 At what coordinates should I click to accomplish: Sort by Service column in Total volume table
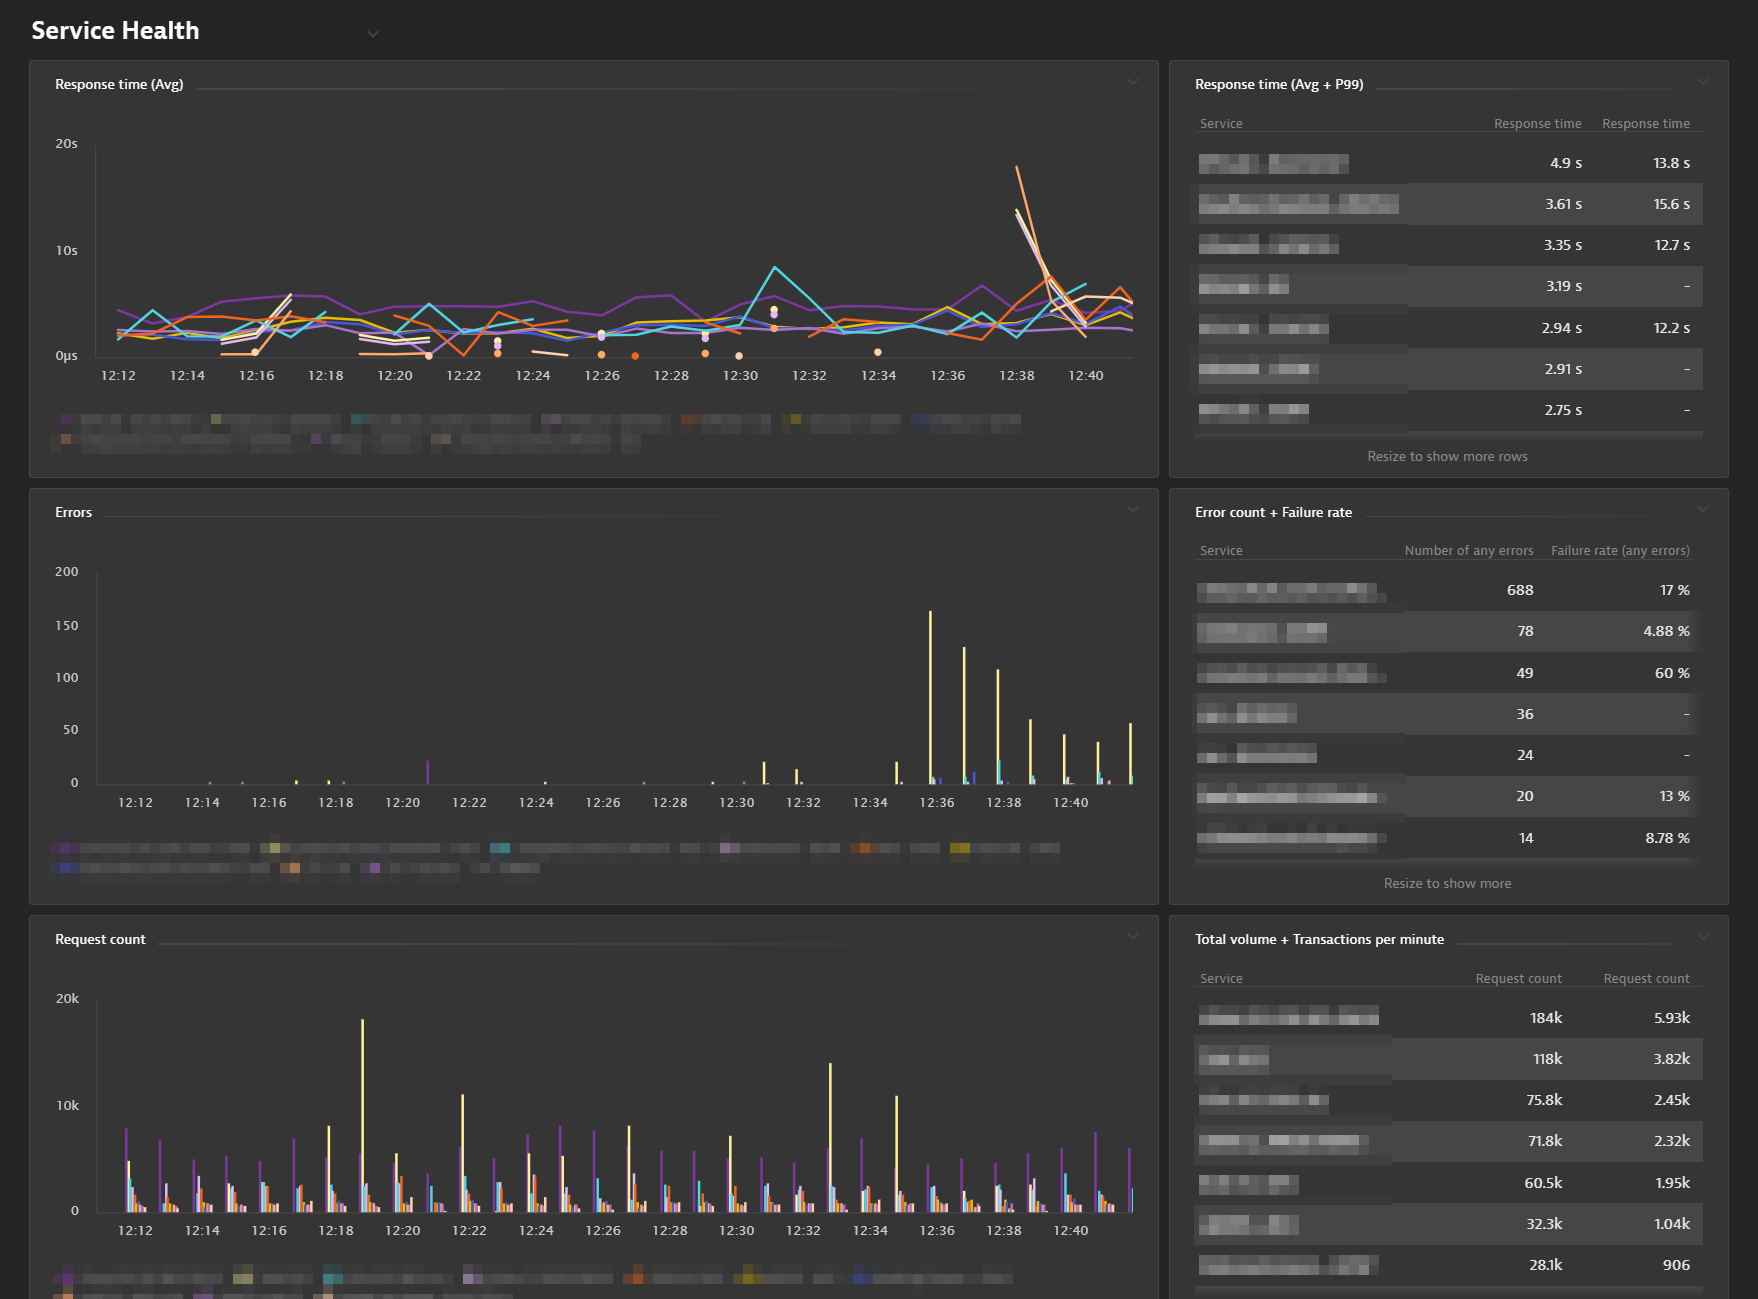click(1221, 979)
